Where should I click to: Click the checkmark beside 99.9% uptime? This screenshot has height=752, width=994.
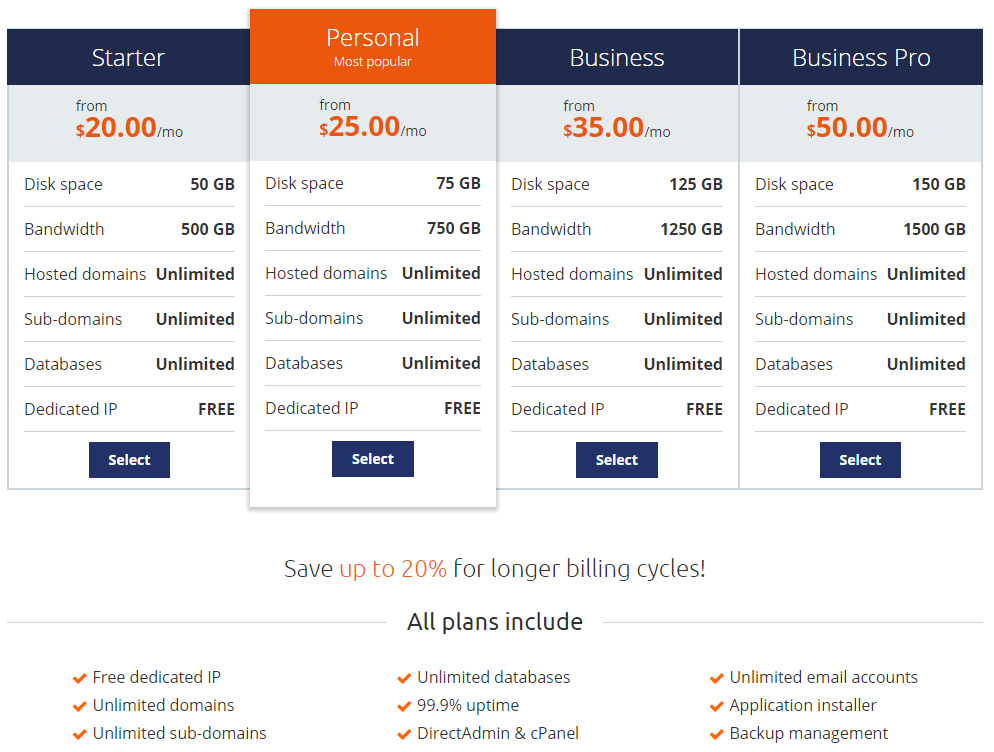coord(404,705)
